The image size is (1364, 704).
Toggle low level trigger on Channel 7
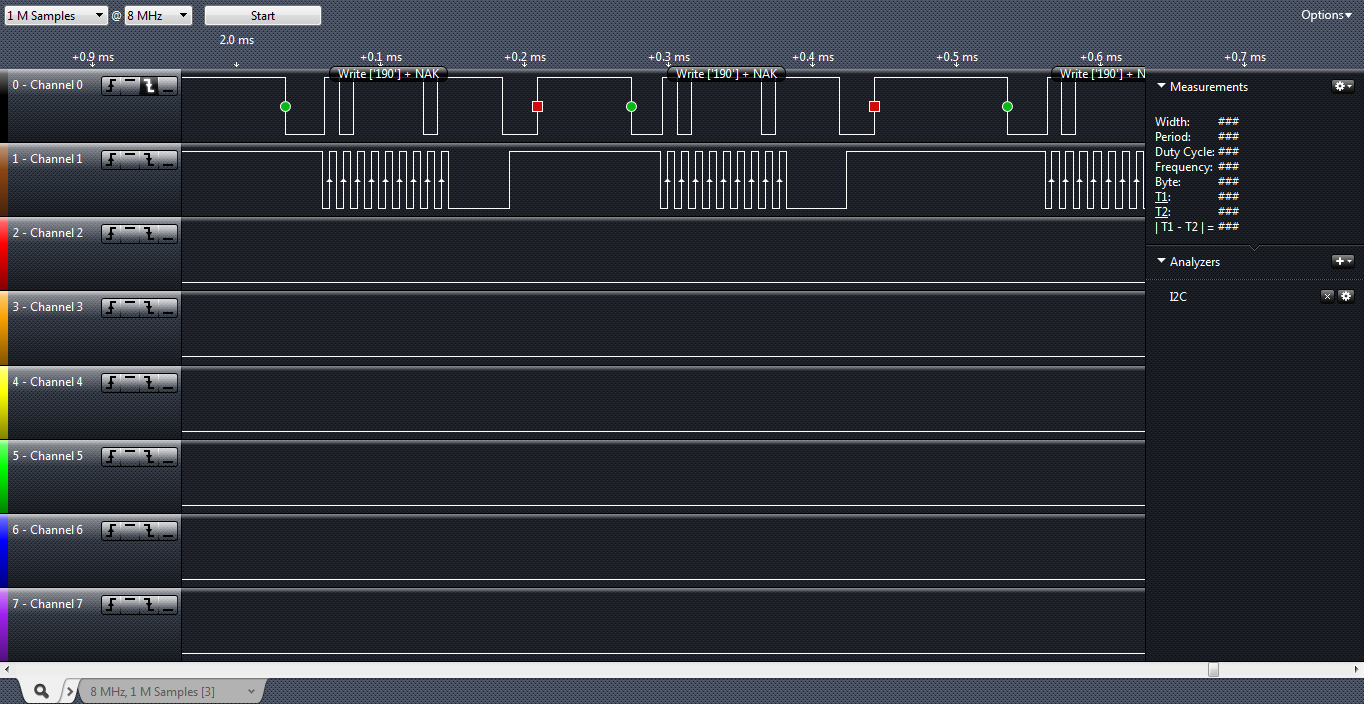(x=168, y=605)
